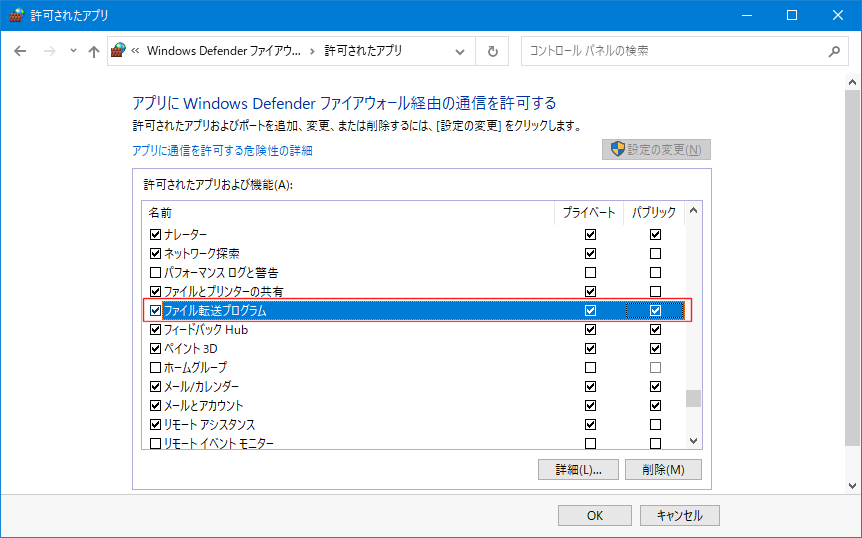Click the window scrollbar down arrow

(x=853, y=486)
